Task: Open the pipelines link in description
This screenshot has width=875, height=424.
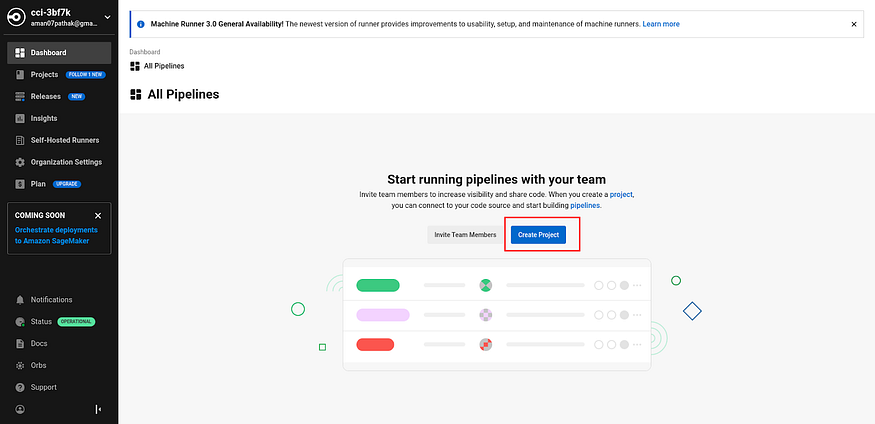Action: click(x=585, y=205)
